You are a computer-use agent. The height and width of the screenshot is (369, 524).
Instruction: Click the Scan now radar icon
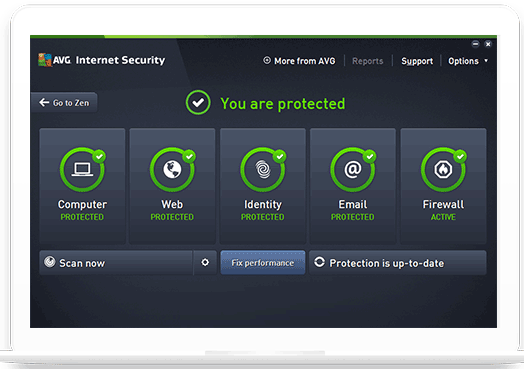tap(50, 262)
